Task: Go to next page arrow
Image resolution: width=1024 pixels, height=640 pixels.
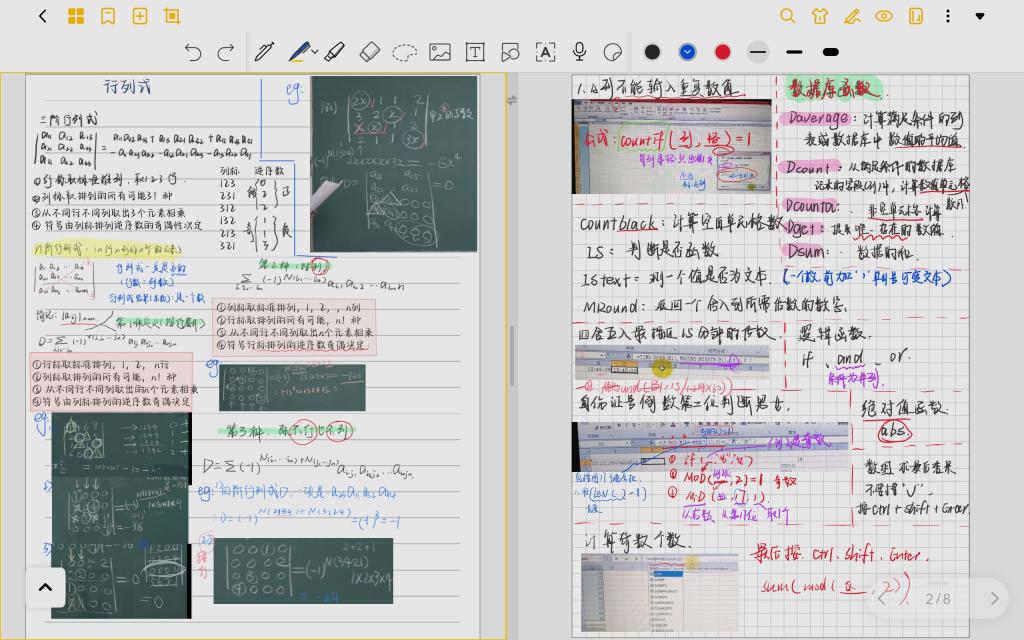Action: 994,599
